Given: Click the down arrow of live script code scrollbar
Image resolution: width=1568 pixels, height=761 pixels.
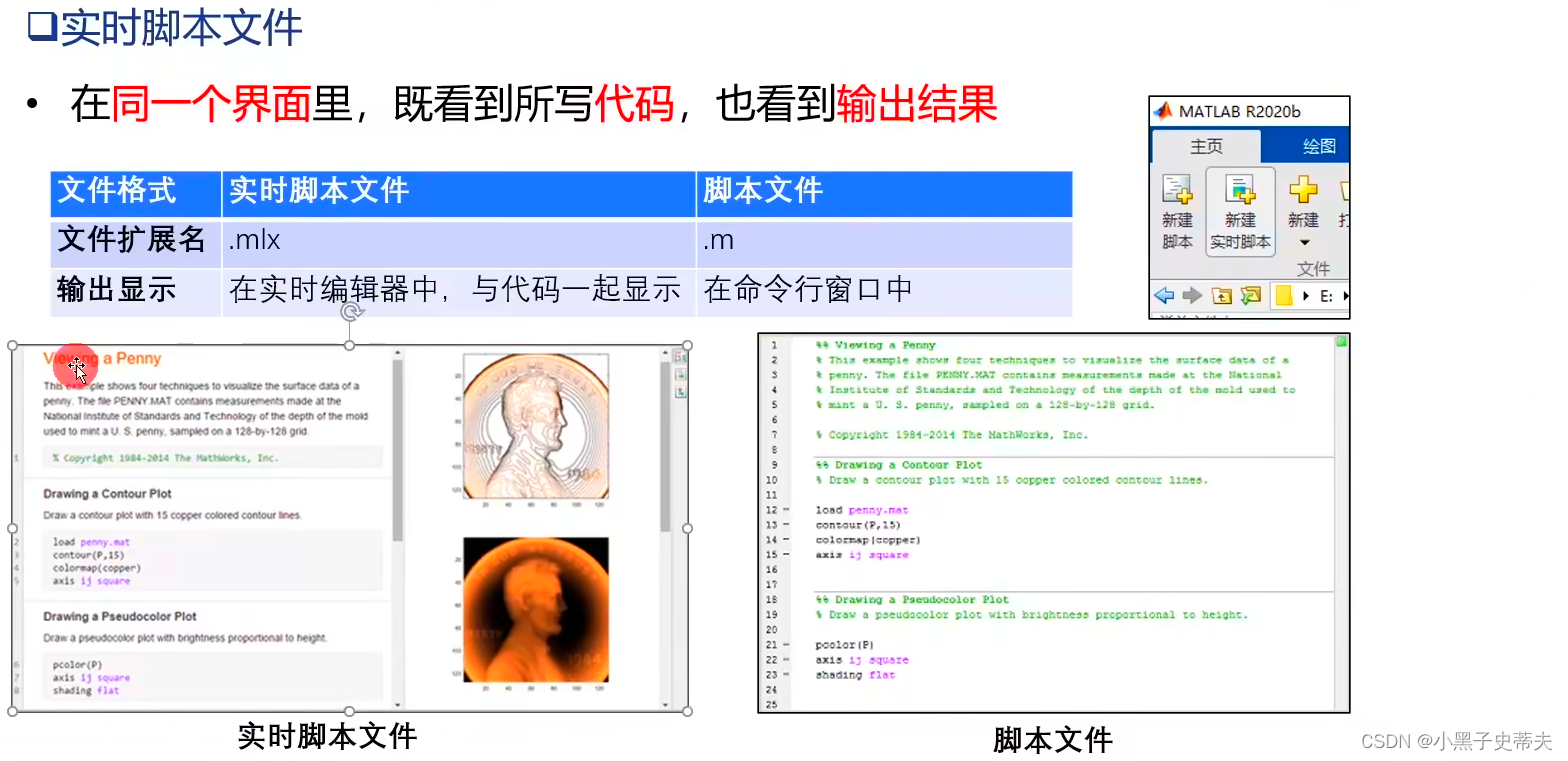Looking at the screenshot, I should 398,704.
